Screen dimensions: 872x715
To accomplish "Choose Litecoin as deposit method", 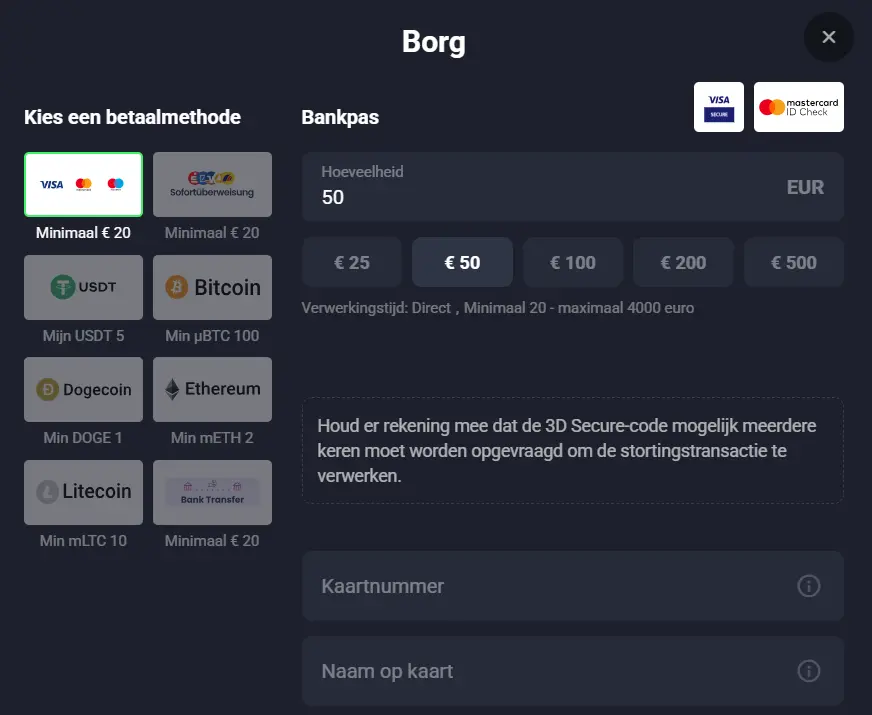I will point(83,492).
